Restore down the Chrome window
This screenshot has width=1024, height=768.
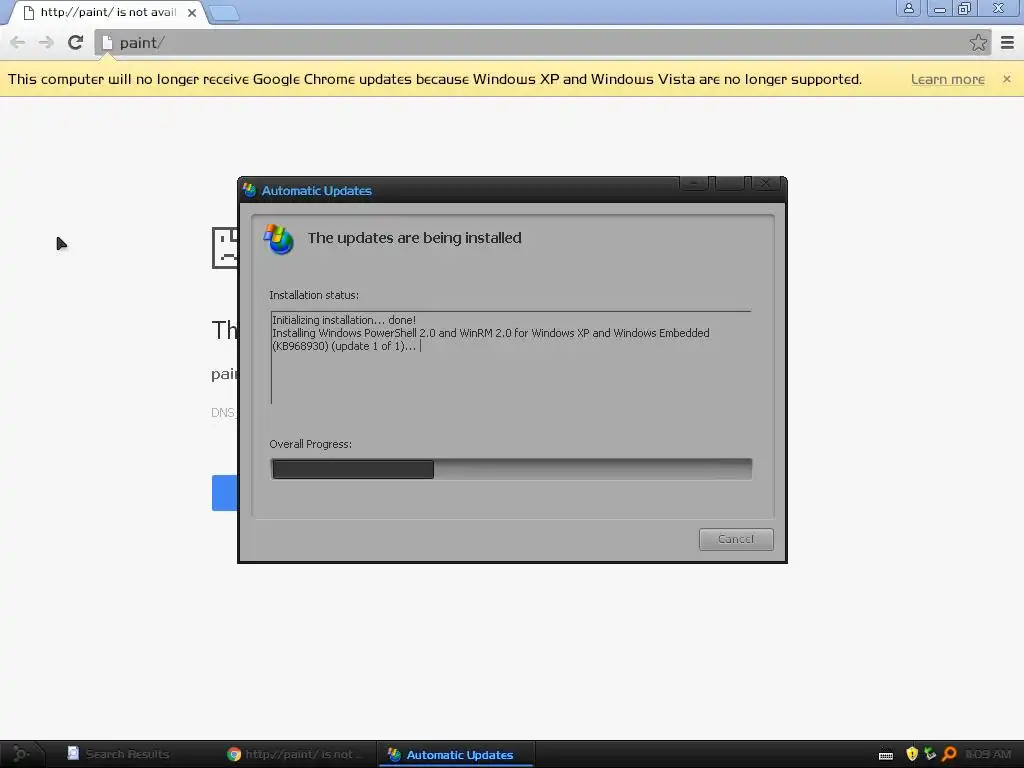965,8
